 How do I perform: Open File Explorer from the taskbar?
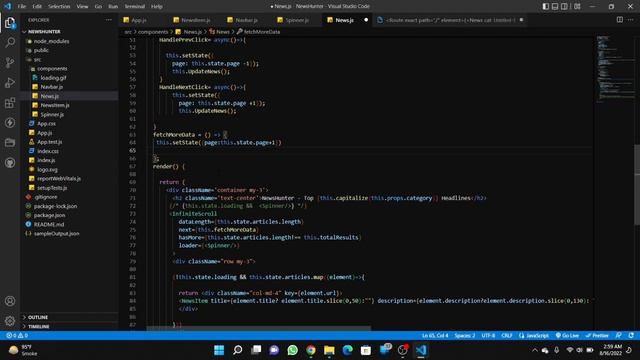(x=329, y=350)
